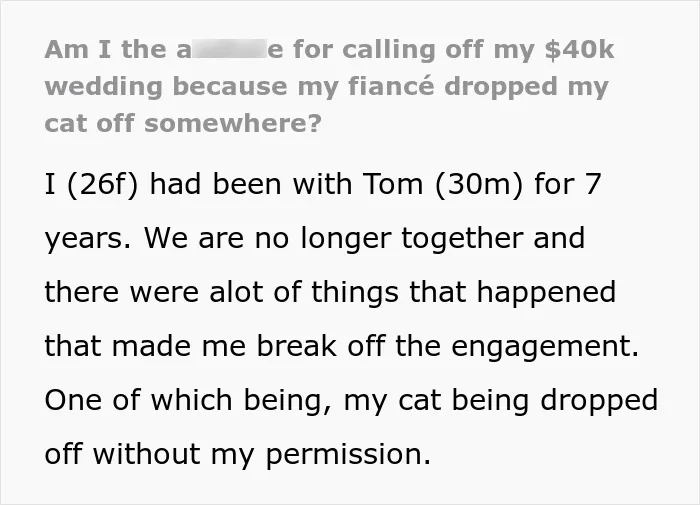Viewport: 700px width, 505px height.
Task: Click the blurred censored word in title
Action: coord(229,49)
